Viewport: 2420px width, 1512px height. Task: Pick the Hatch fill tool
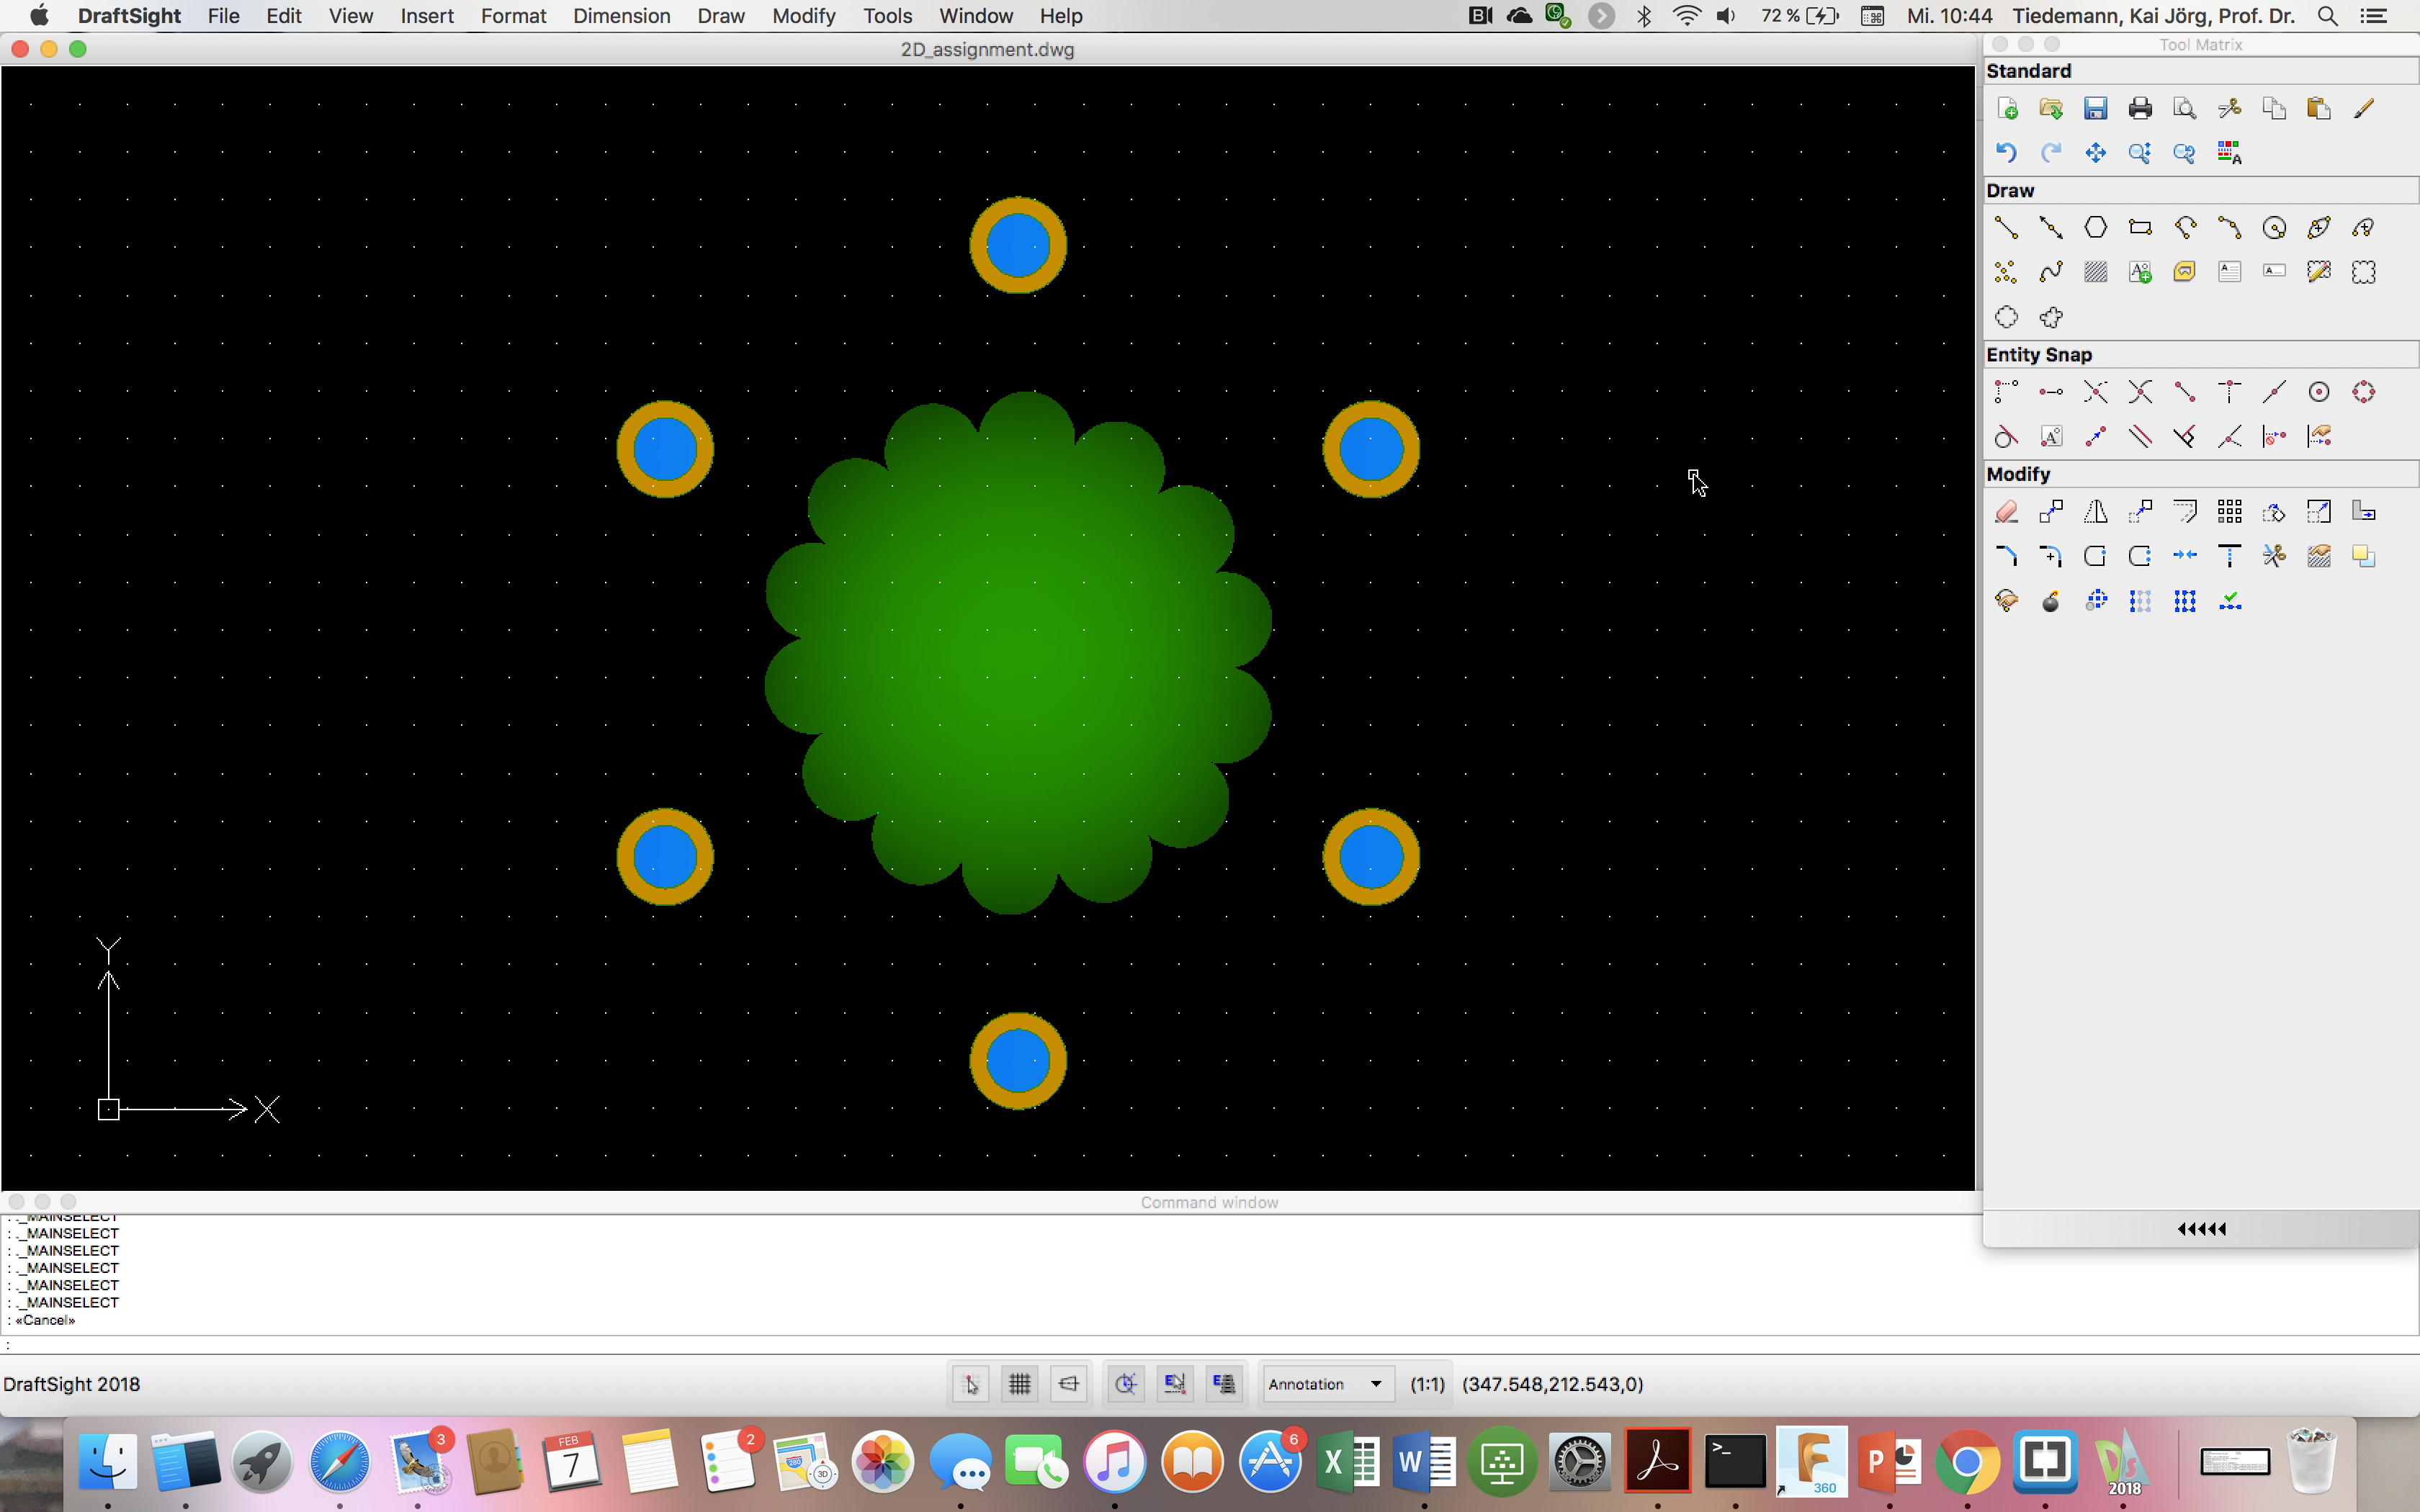(x=2095, y=272)
